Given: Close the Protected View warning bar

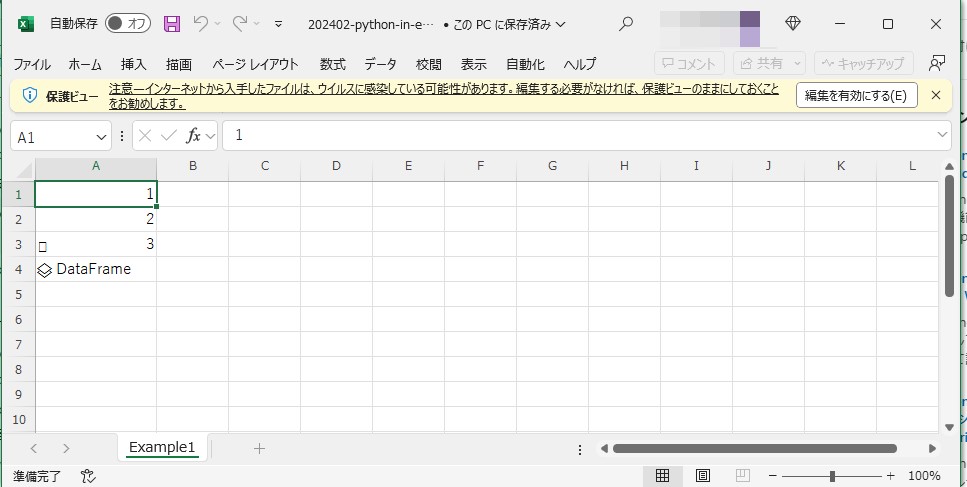Looking at the screenshot, I should (935, 95).
